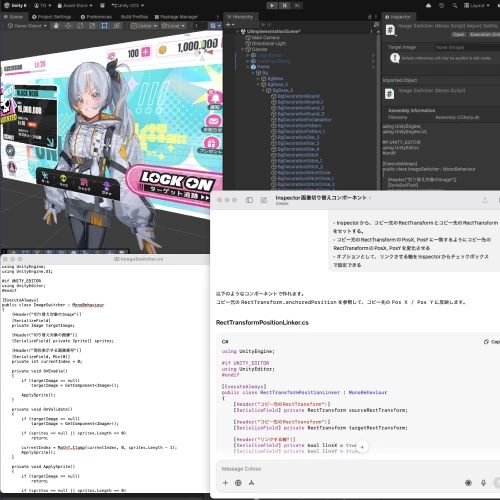Click the tools icon beside the globe
The width and height of the screenshot is (500, 500).
(x=251, y=483)
